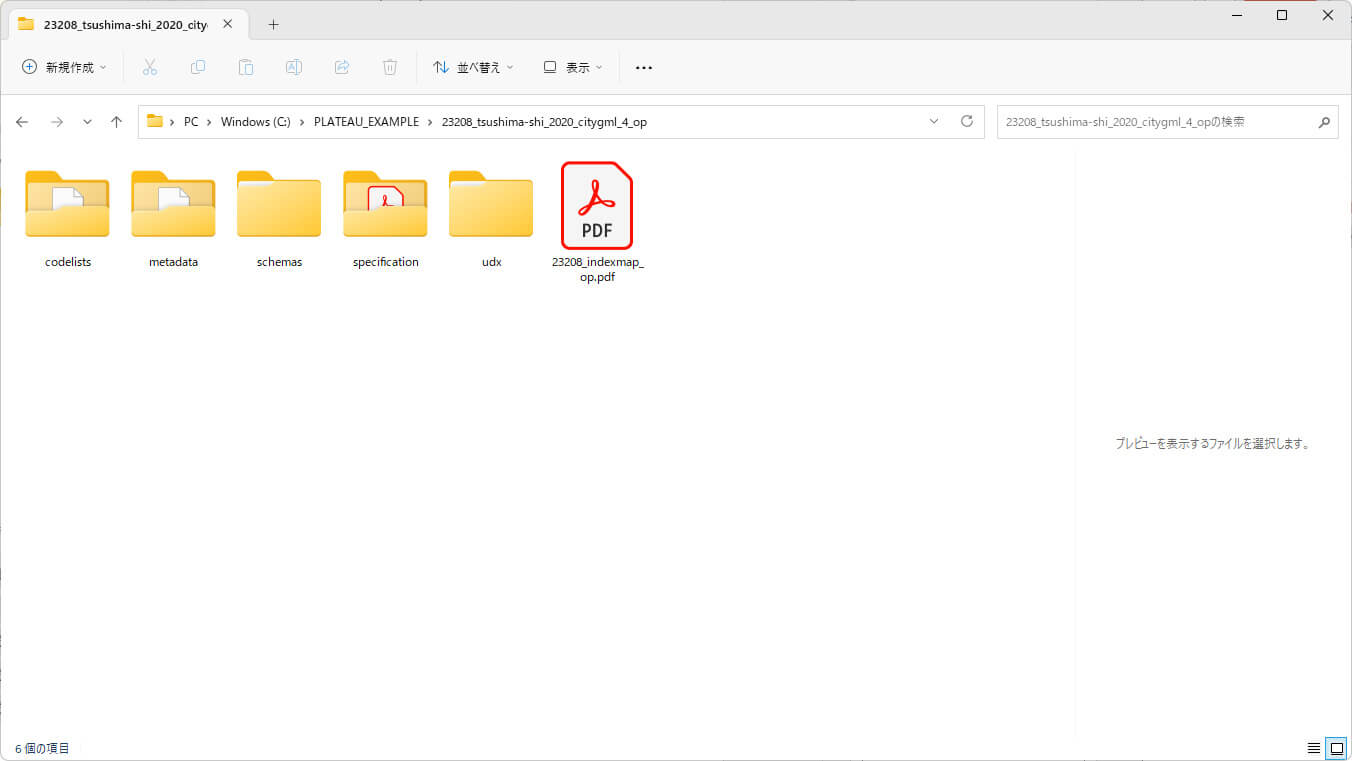This screenshot has height=761, width=1352.
Task: Navigate to Windows (C:) breadcrumb
Action: pyautogui.click(x=256, y=122)
